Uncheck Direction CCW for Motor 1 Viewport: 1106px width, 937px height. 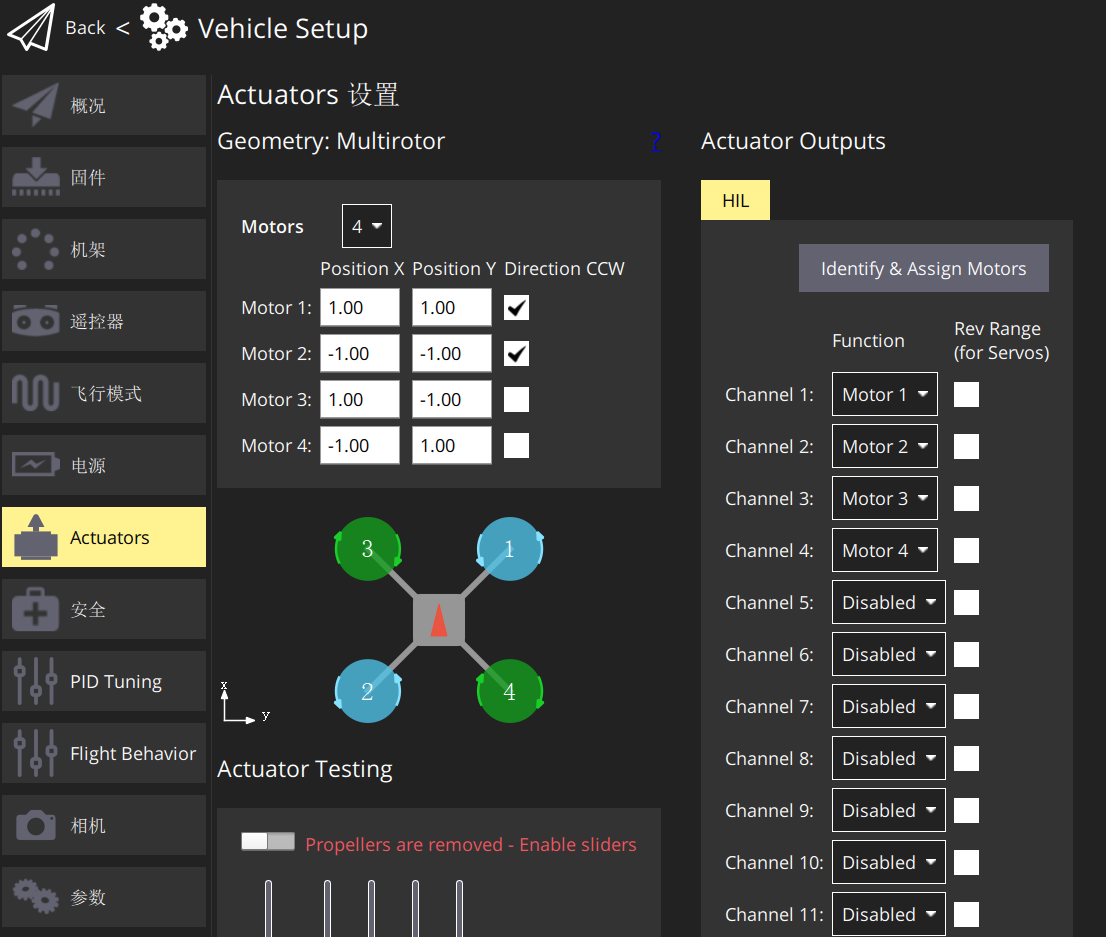coord(516,308)
